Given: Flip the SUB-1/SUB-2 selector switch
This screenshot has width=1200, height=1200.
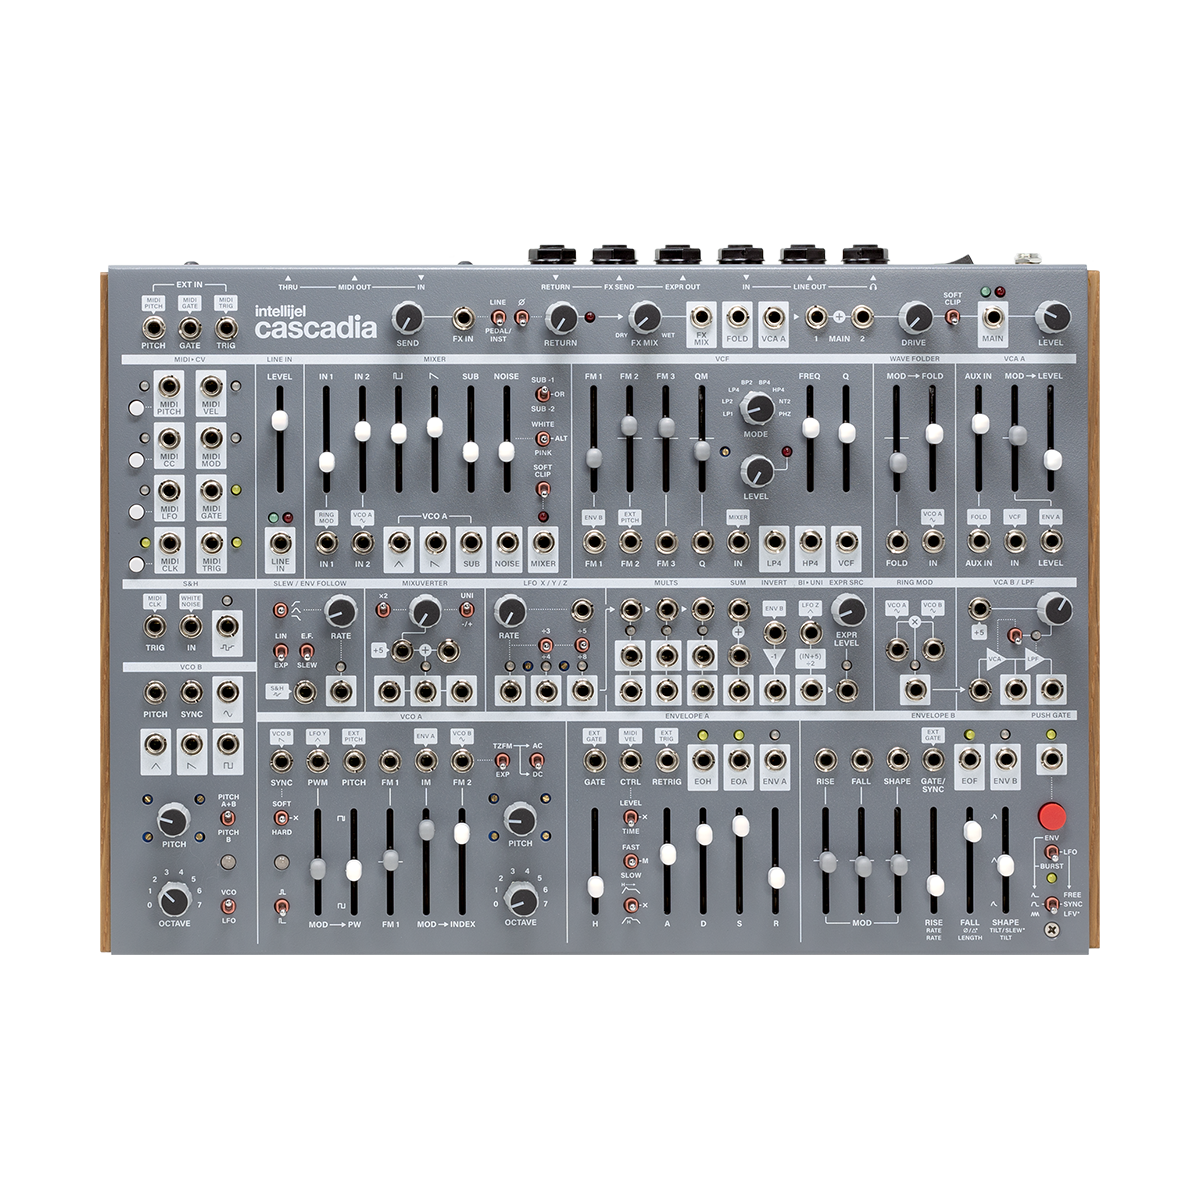Looking at the screenshot, I should tap(544, 394).
